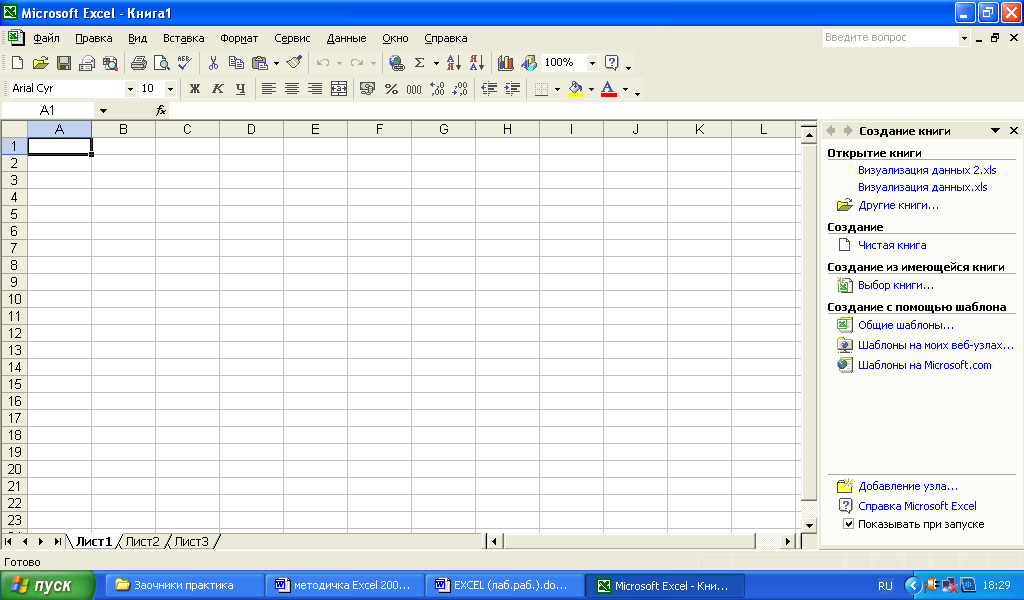
Task: Decrease indent icon
Action: click(489, 89)
